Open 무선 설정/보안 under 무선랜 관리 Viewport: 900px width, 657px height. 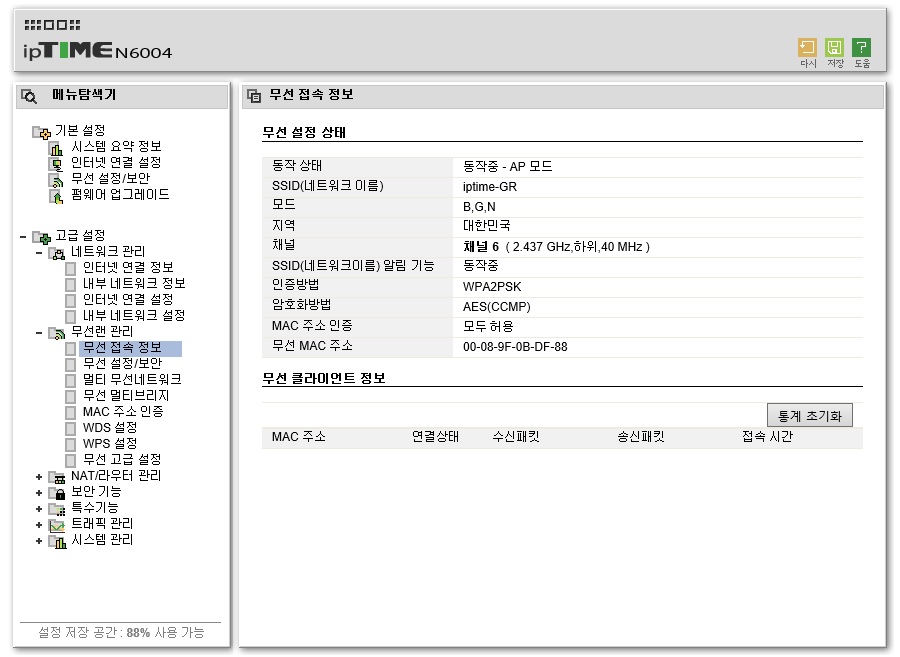122,364
